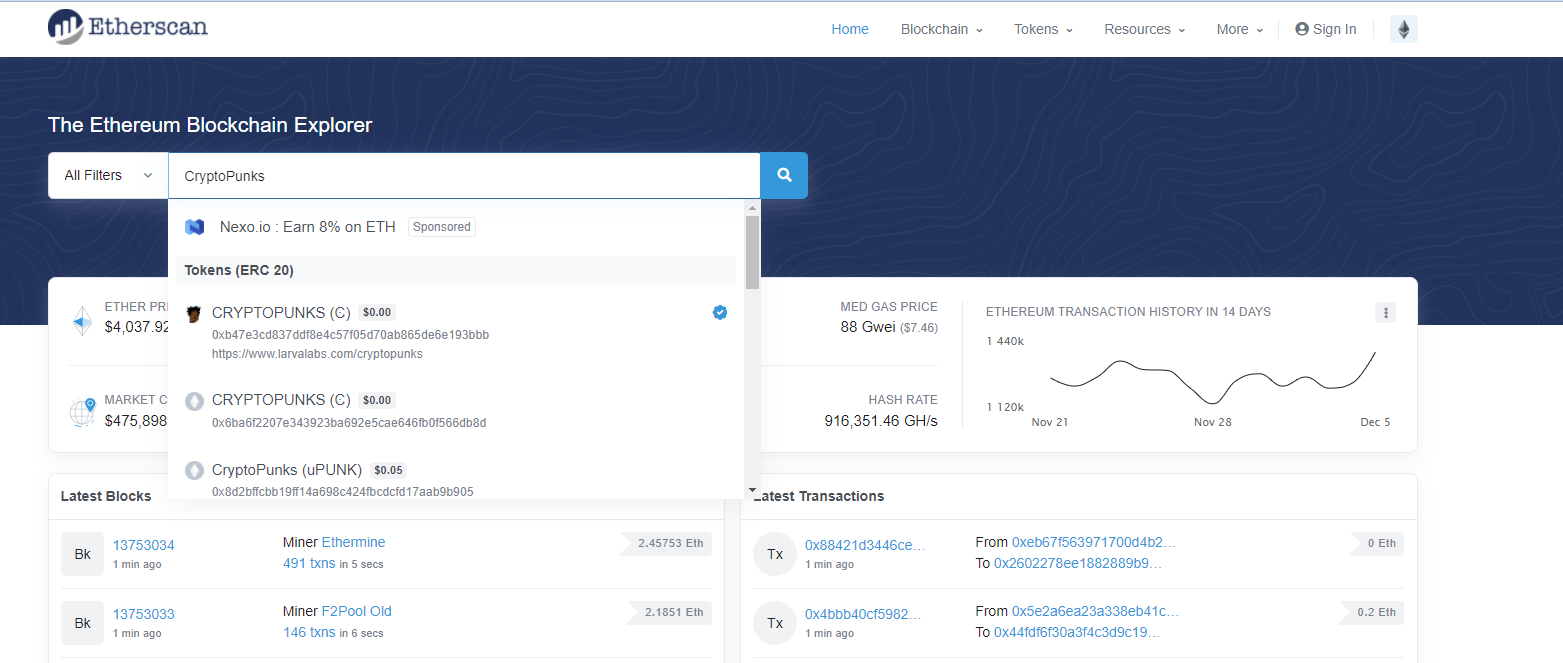The image size is (1563, 663).
Task: Open miner F2Pool Old link
Action: click(356, 611)
